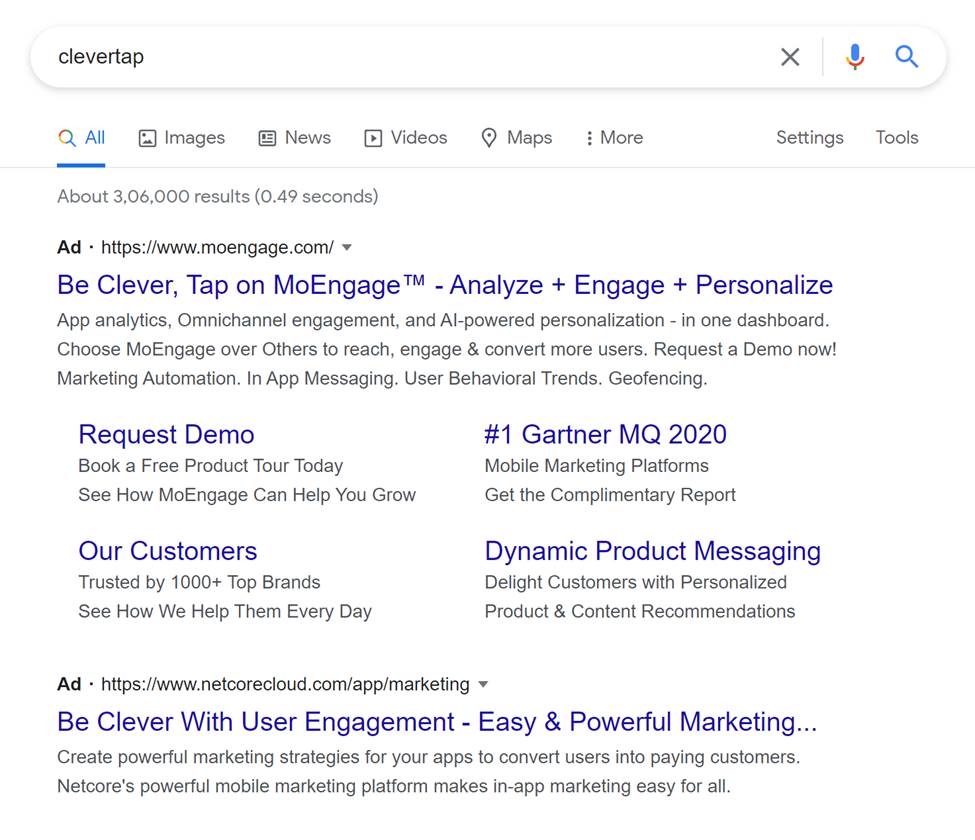Open the Tools menu
Image resolution: width=975 pixels, height=840 pixels.
point(897,137)
